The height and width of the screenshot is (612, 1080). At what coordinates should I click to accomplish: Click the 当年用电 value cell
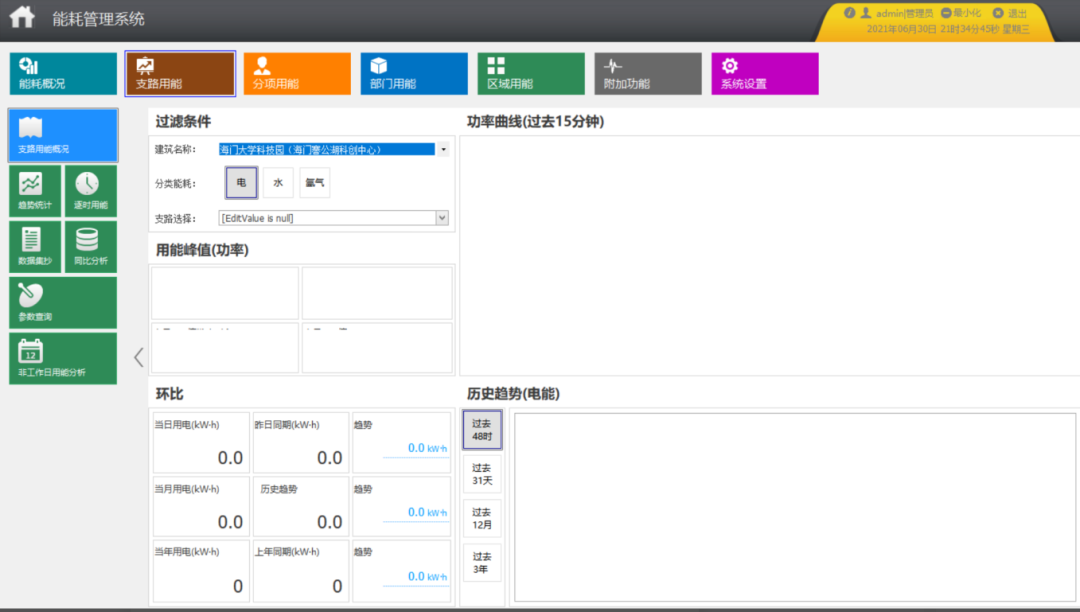(201, 571)
